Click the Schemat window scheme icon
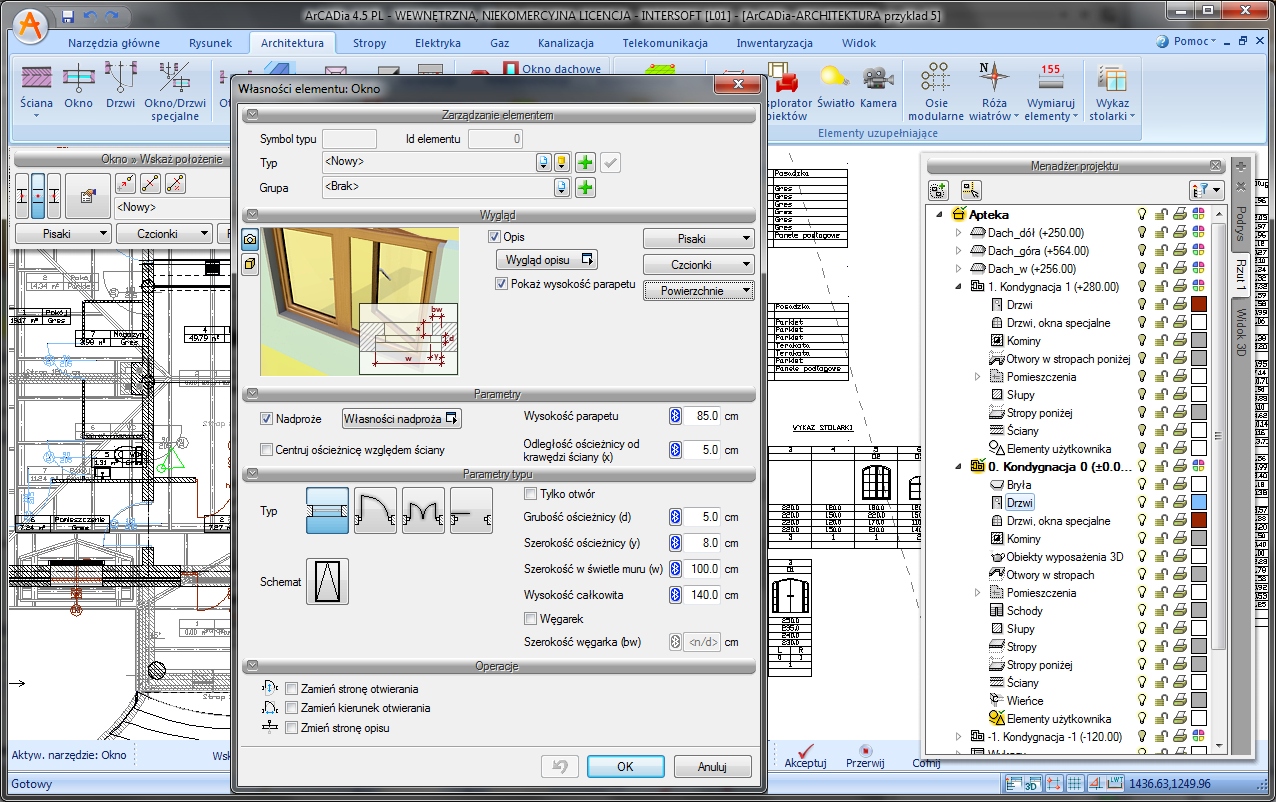Viewport: 1276px width, 802px height. click(327, 581)
